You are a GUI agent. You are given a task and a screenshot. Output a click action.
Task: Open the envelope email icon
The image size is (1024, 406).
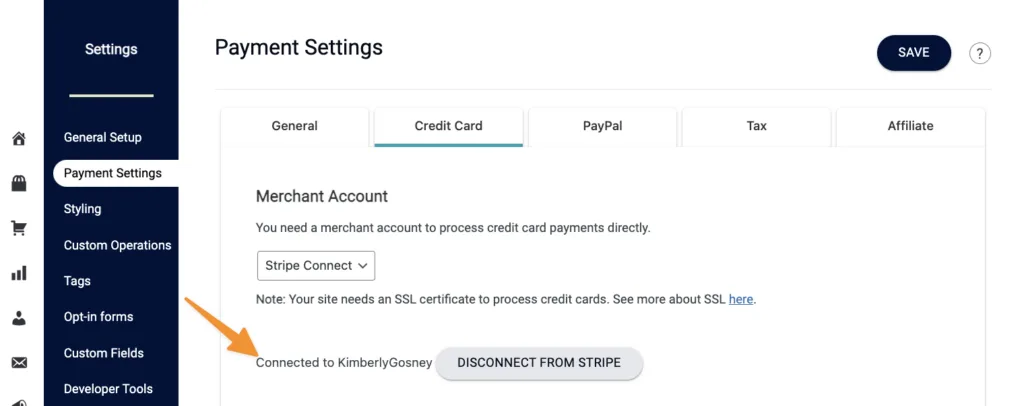point(18,363)
